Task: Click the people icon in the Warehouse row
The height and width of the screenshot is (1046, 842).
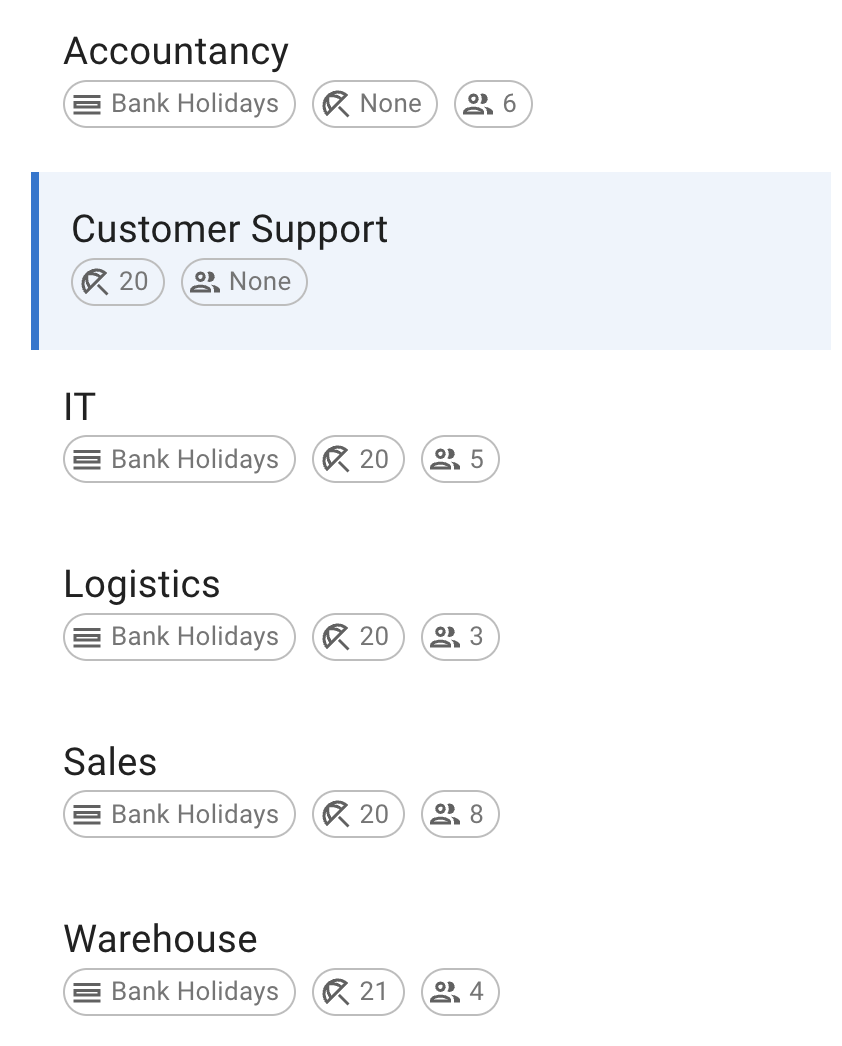Action: [445, 992]
